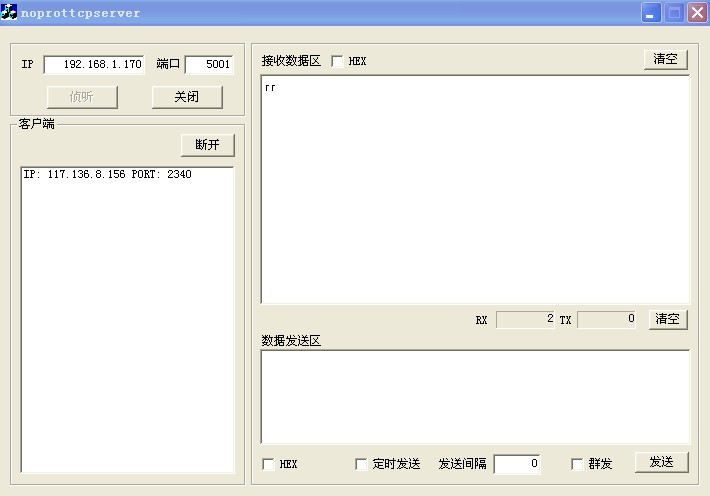Click the noprottcpserver app icon in title bar
This screenshot has width=710, height=496.
10,13
